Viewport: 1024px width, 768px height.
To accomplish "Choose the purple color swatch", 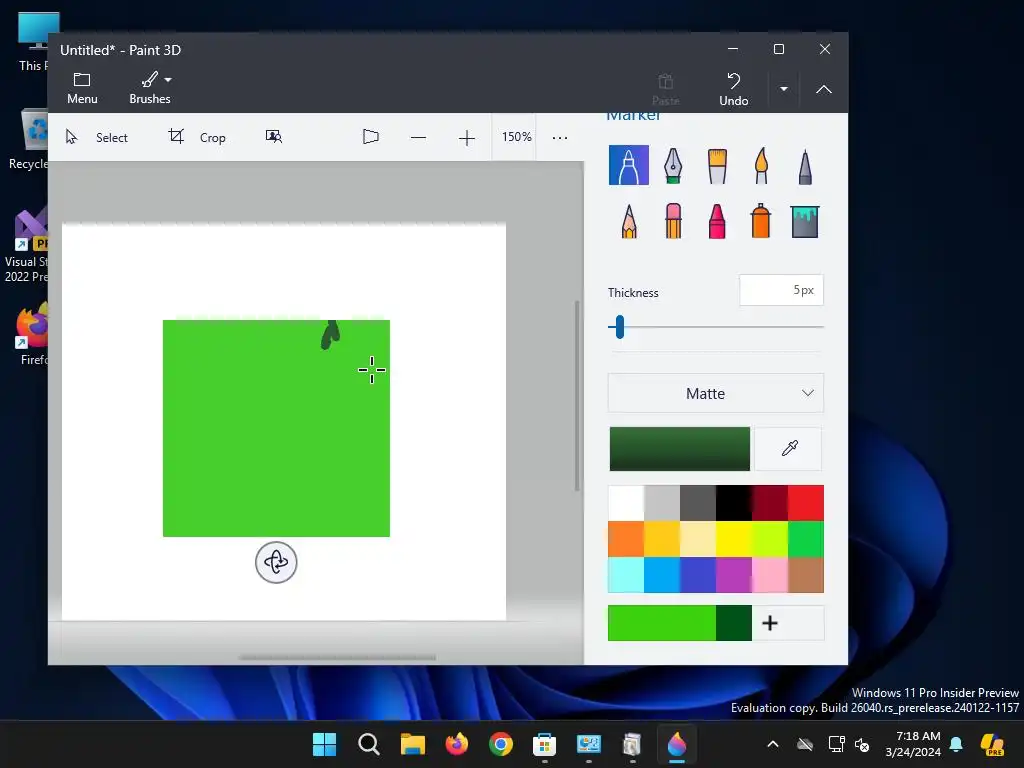I will (733, 575).
